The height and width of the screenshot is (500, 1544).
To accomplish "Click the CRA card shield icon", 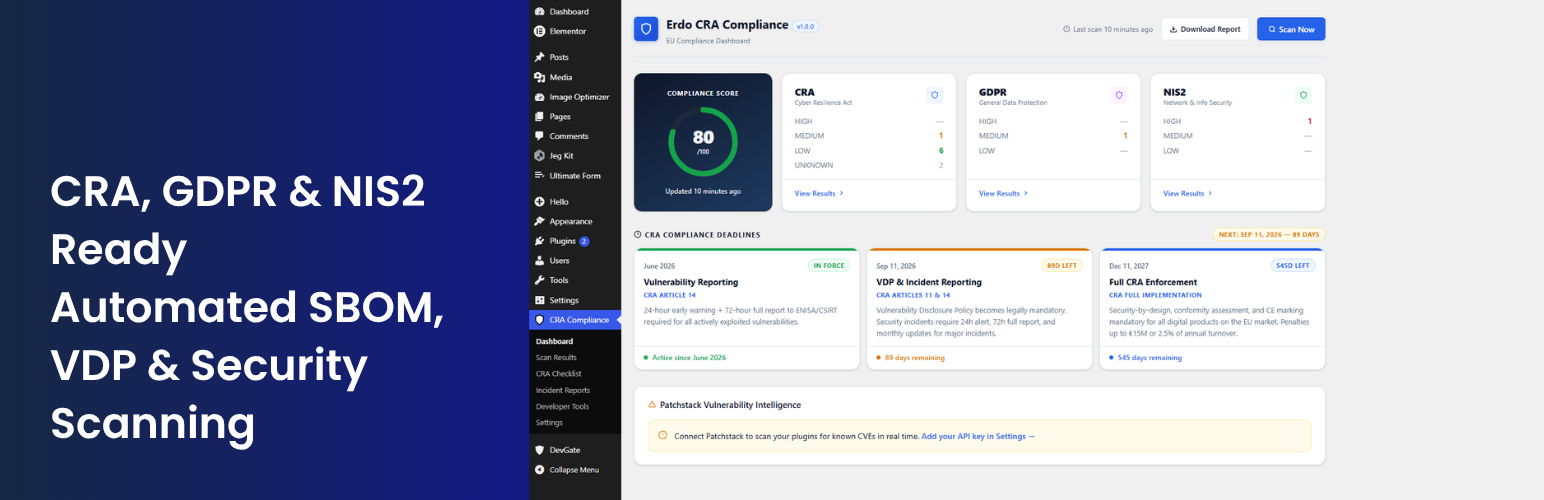I will pyautogui.click(x=935, y=95).
